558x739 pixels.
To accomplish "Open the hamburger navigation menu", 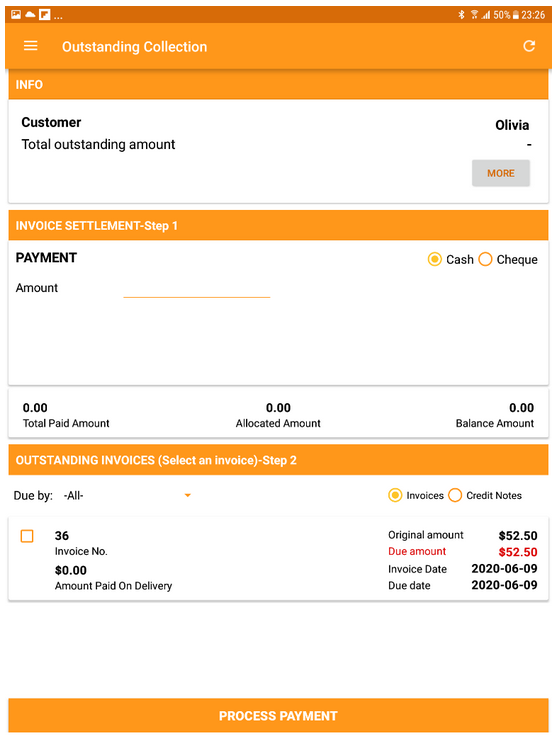I will click(x=31, y=46).
